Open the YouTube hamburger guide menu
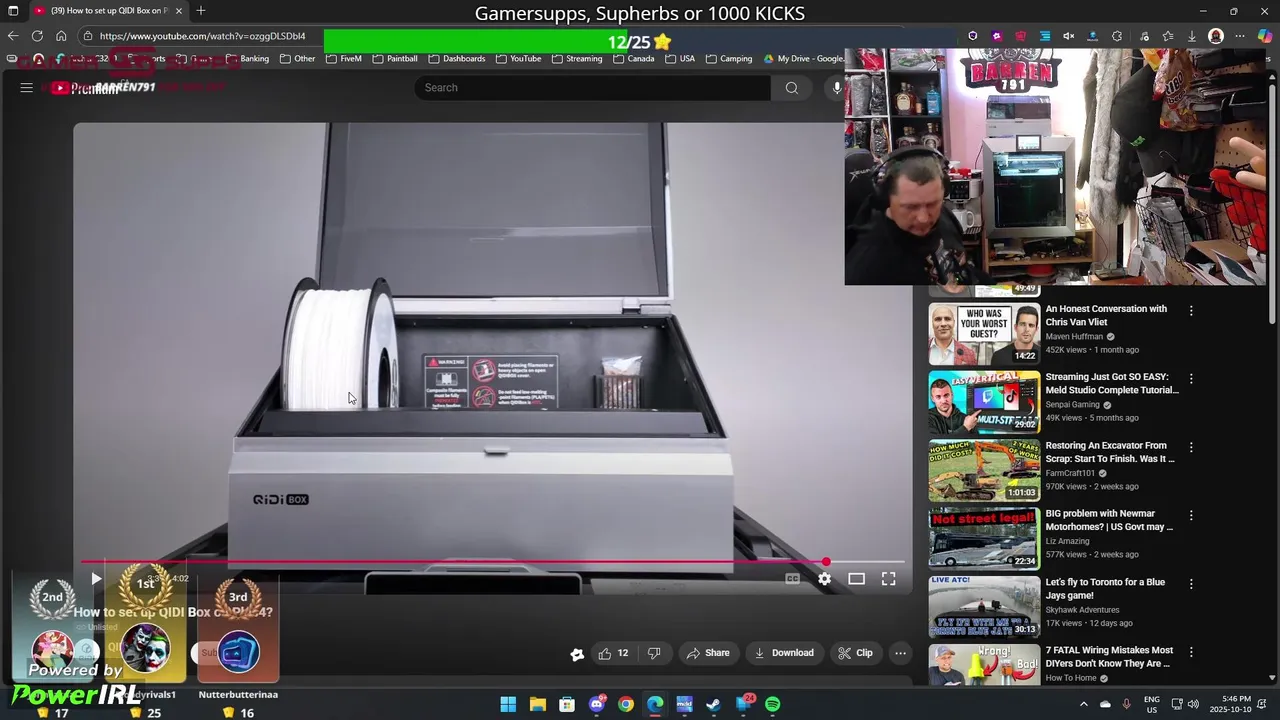This screenshot has height=720, width=1280. click(27, 88)
